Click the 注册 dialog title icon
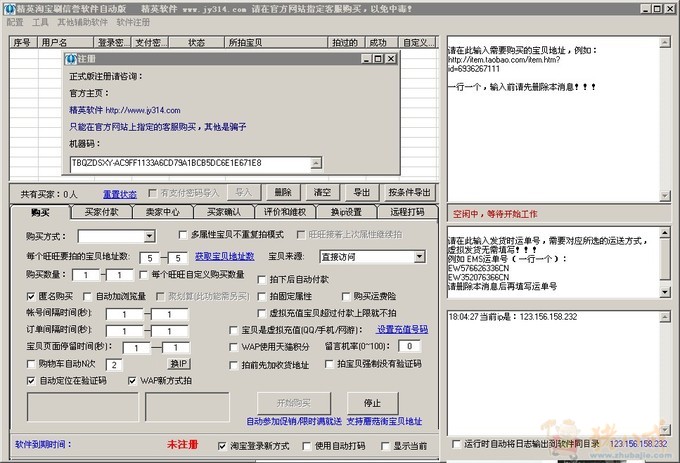The width and height of the screenshot is (680, 463). pos(71,59)
